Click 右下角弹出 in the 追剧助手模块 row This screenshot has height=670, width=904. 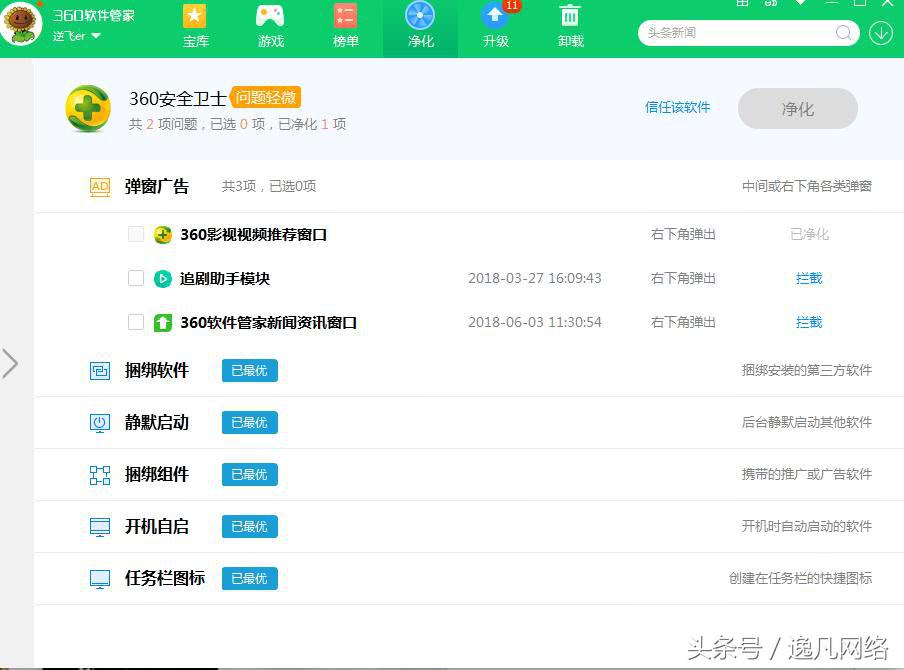point(683,278)
